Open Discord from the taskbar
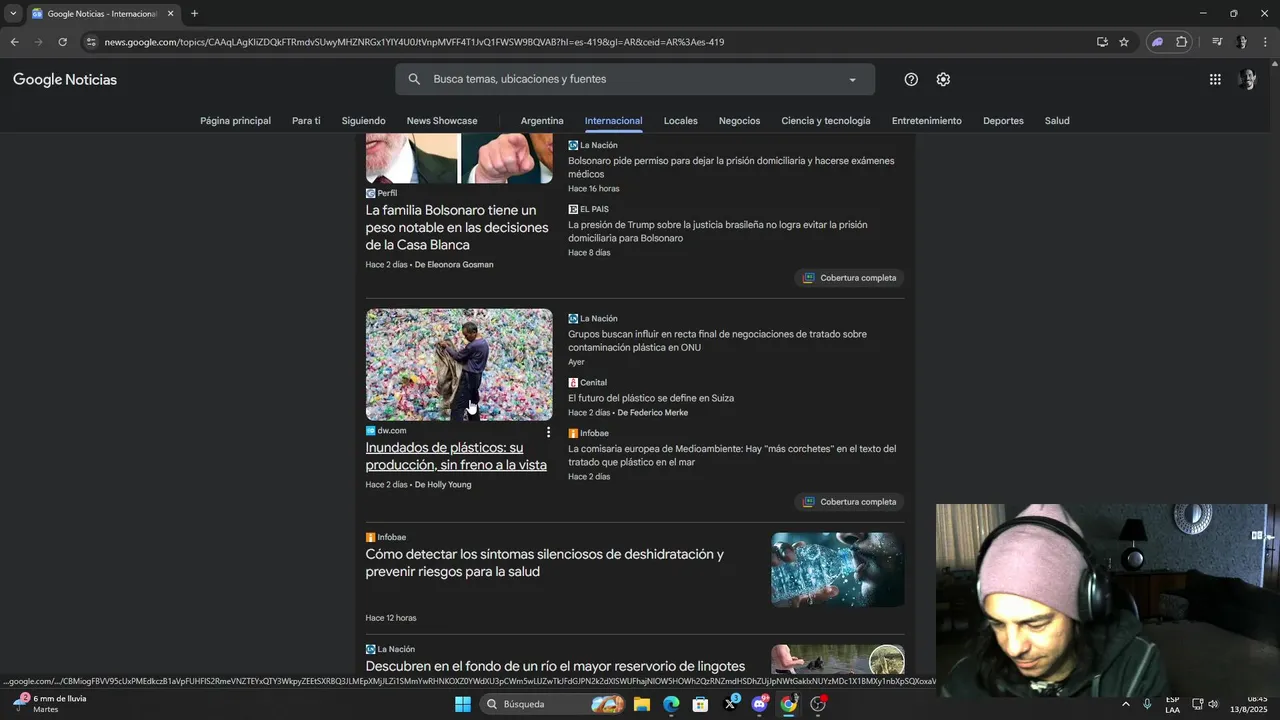Screen dimensions: 1280x720 pos(759,704)
